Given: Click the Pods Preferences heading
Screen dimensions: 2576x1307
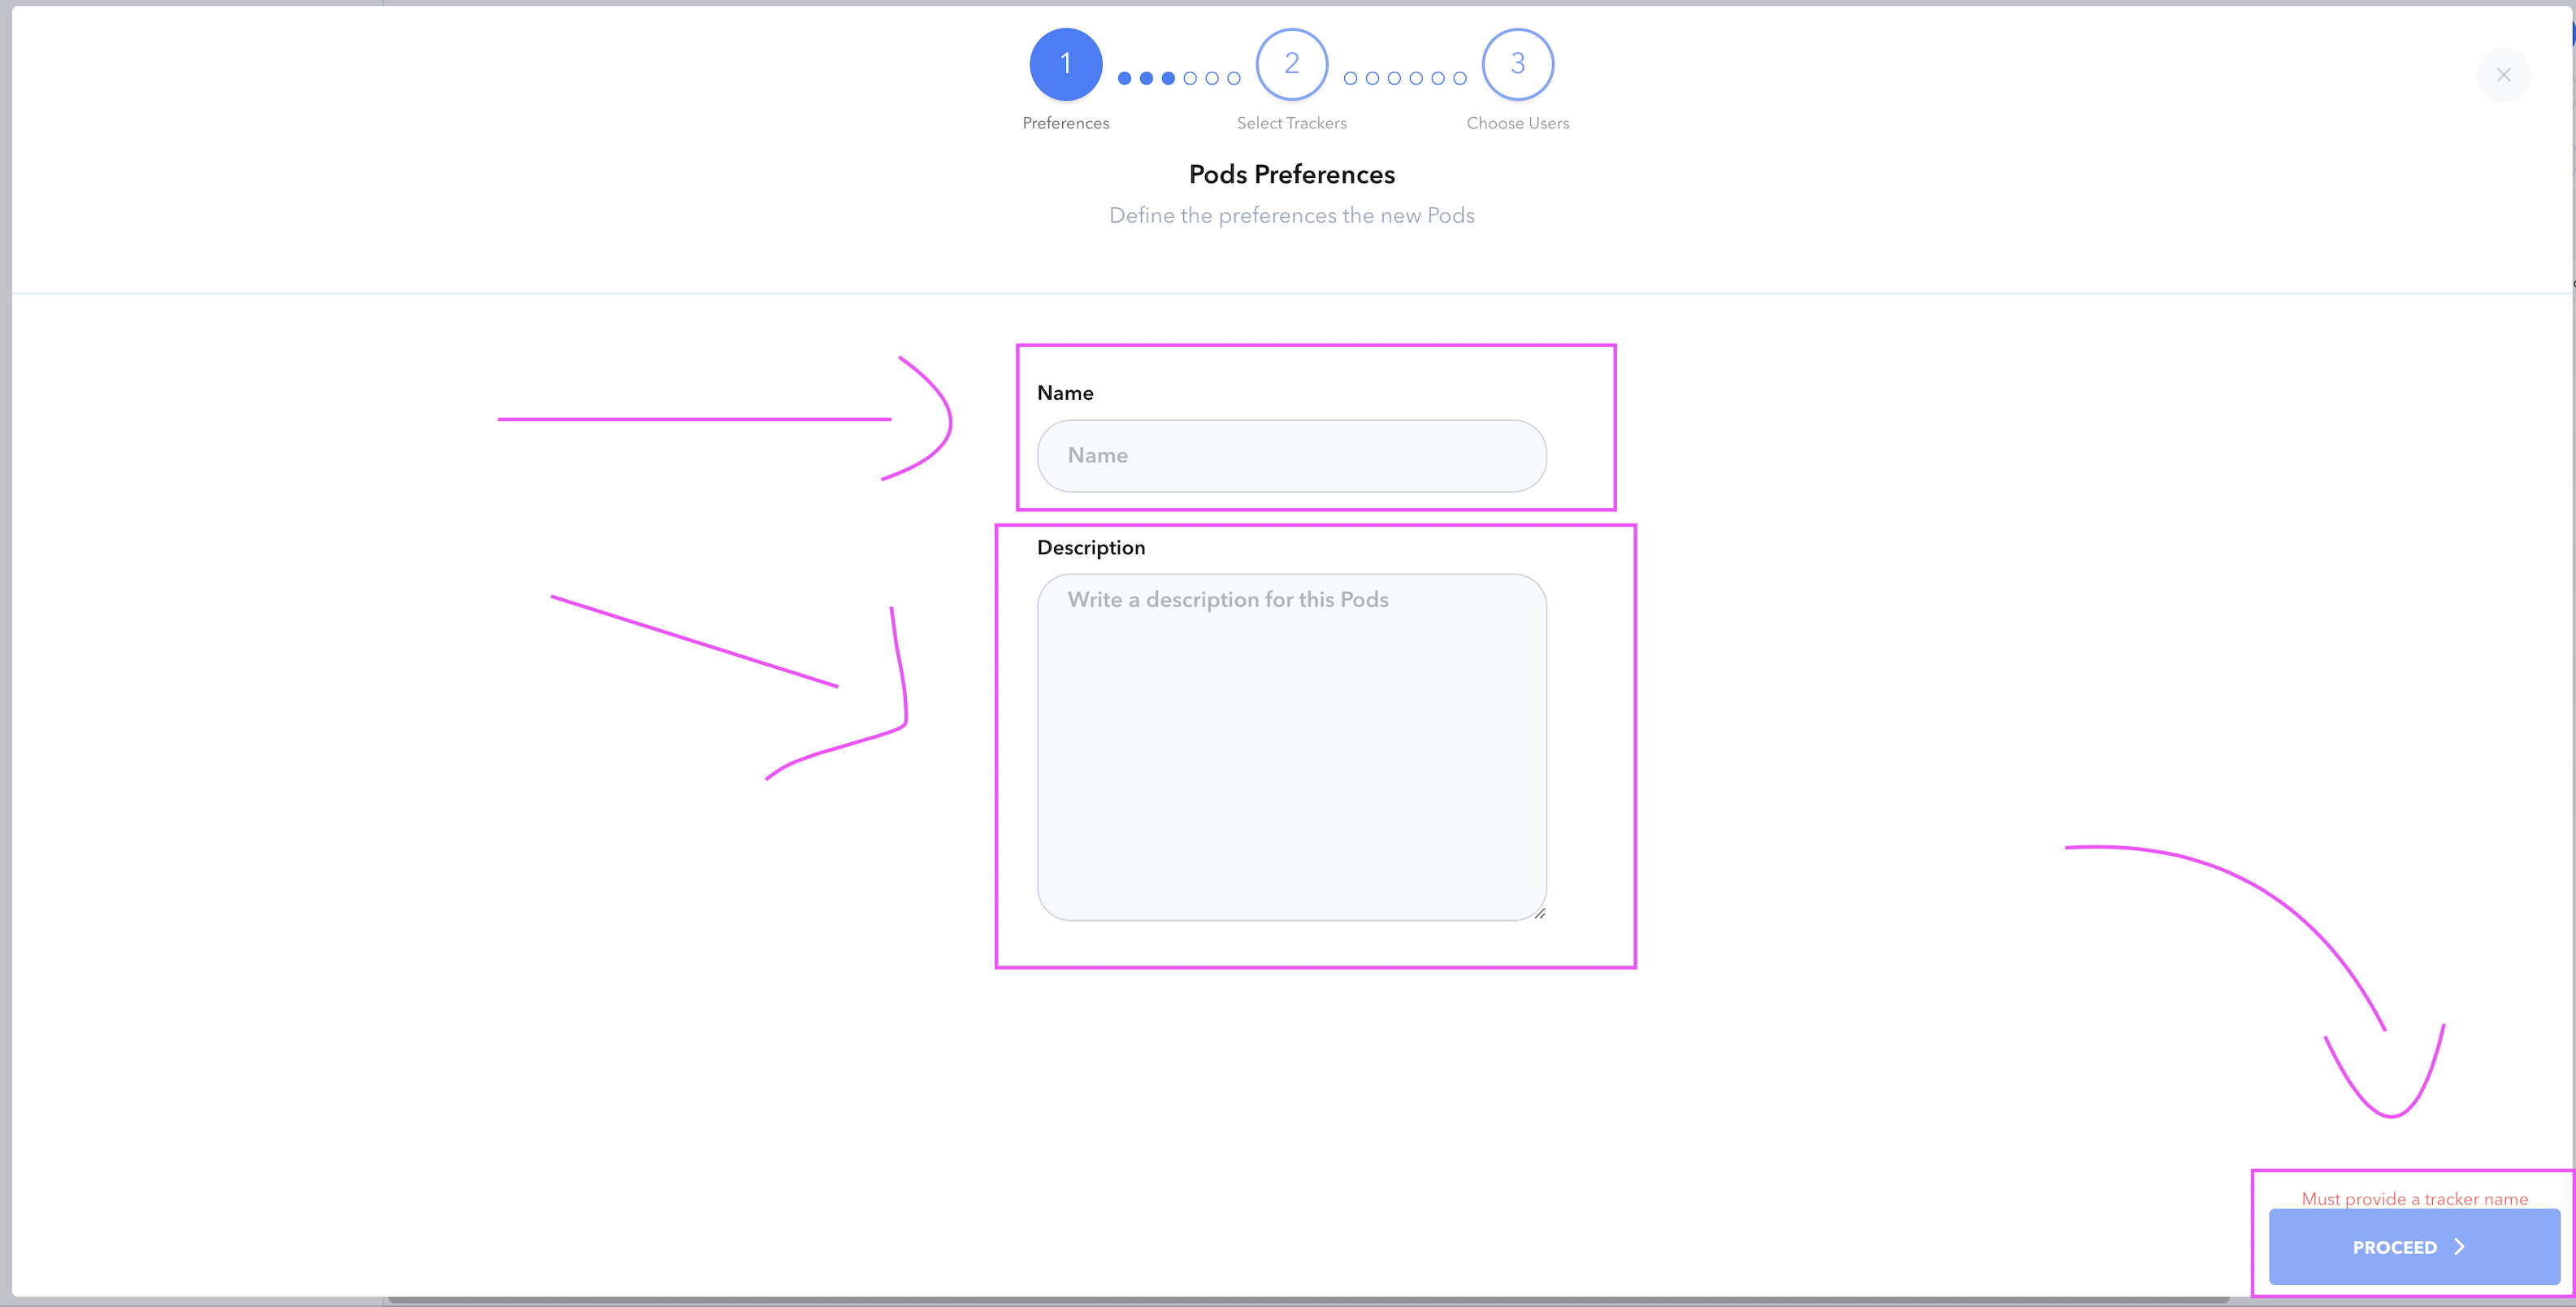Looking at the screenshot, I should [x=1291, y=175].
